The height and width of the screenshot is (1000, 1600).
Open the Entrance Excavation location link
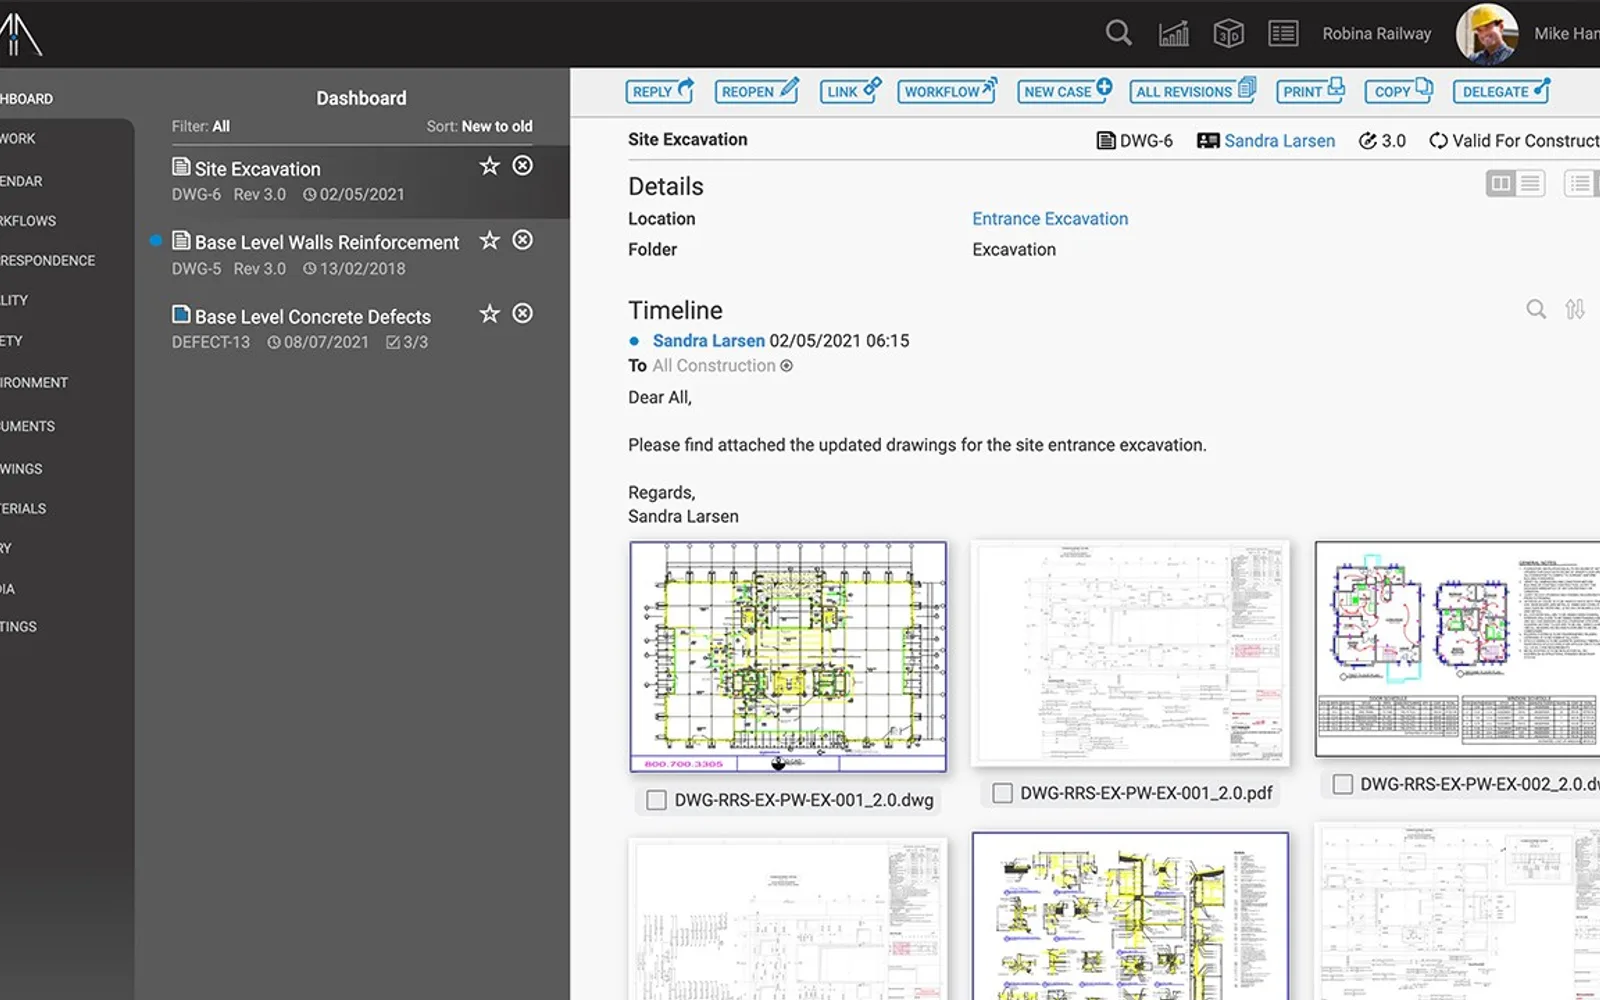click(1050, 219)
